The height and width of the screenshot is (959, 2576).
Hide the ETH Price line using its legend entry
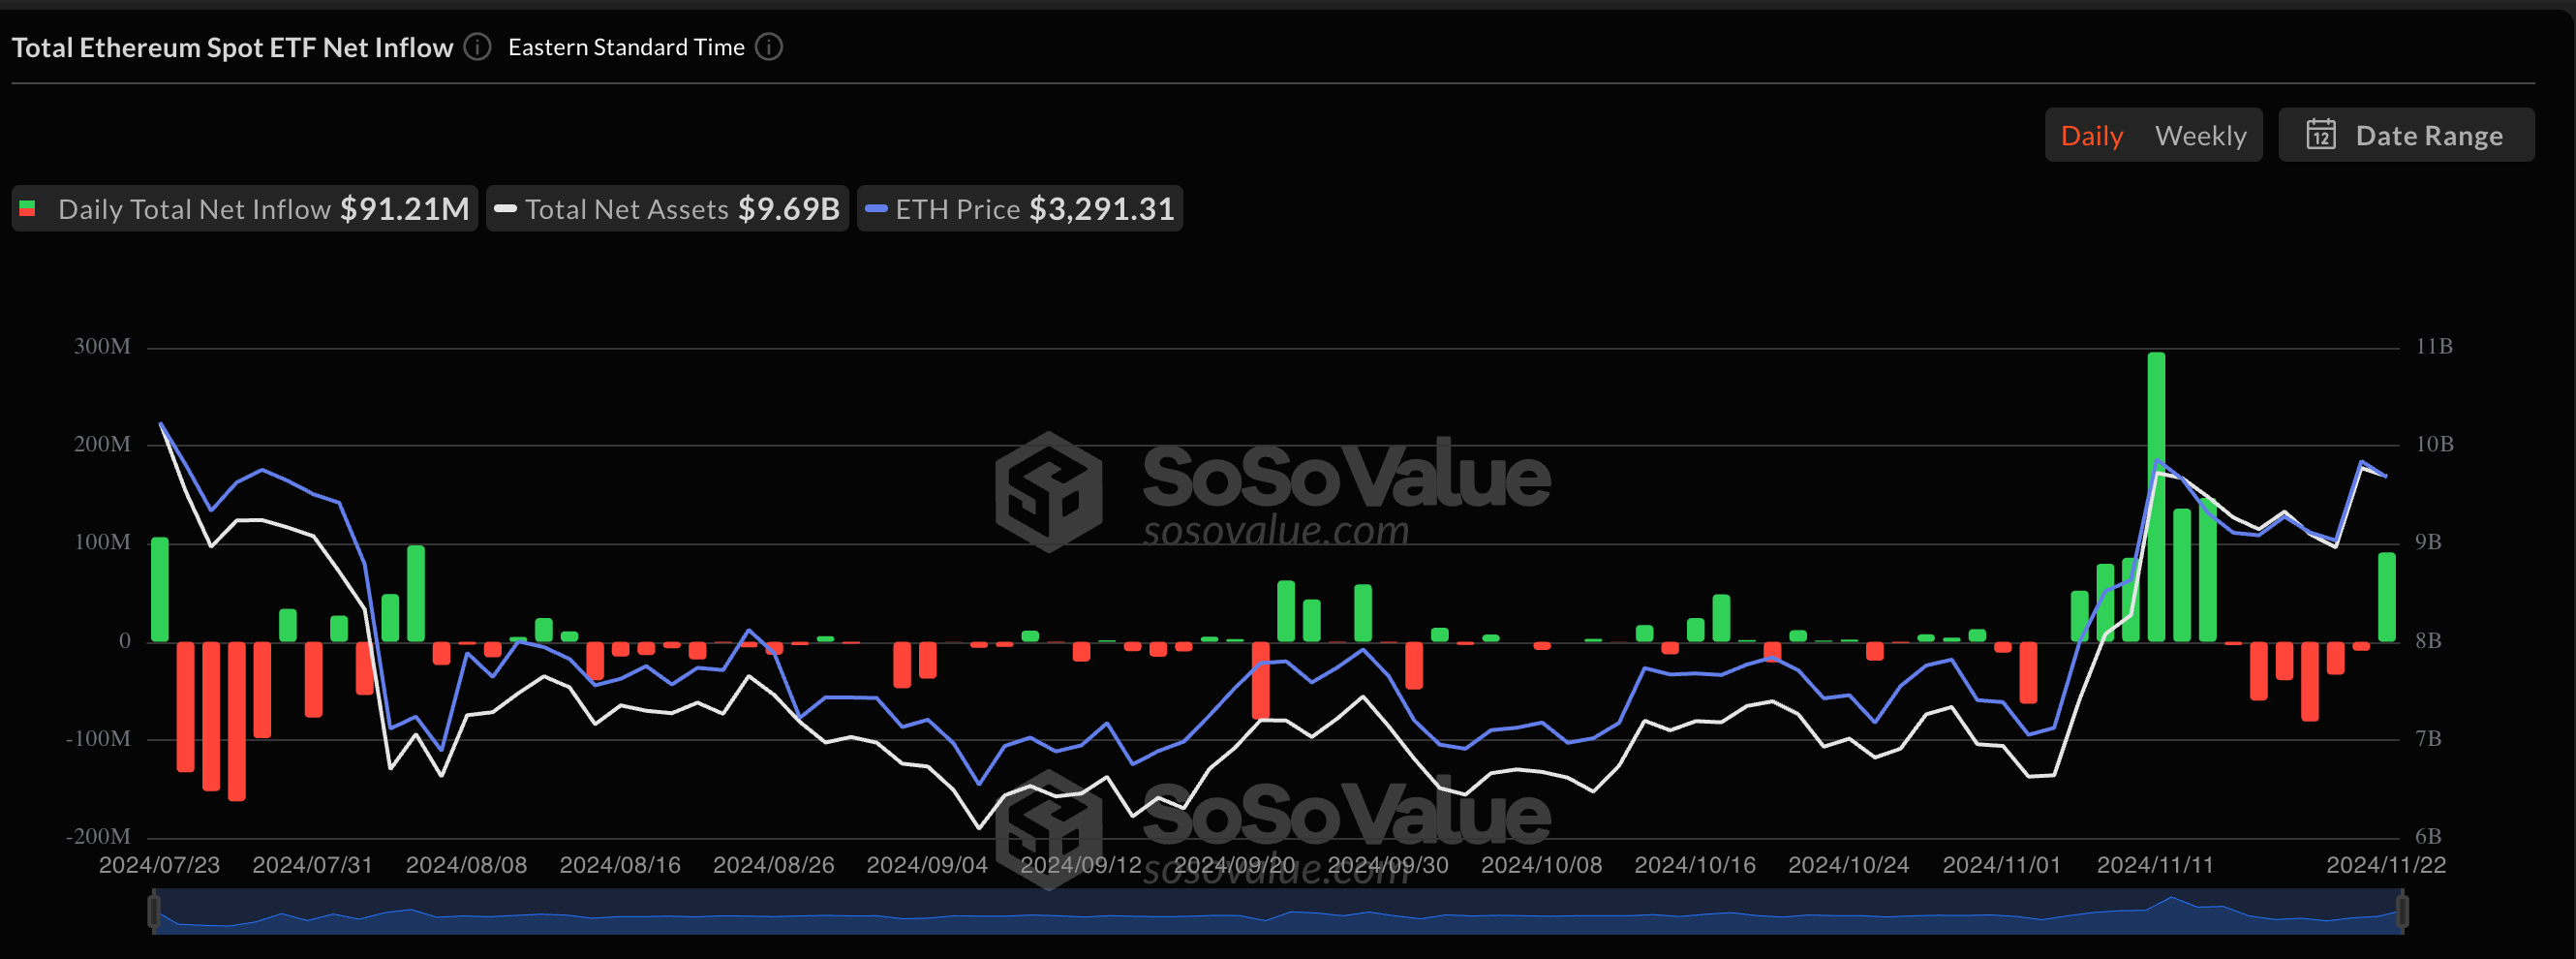(x=1018, y=208)
